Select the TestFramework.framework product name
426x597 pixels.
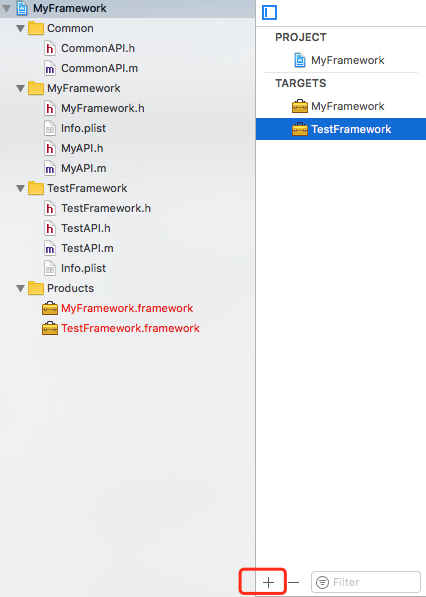tap(131, 328)
